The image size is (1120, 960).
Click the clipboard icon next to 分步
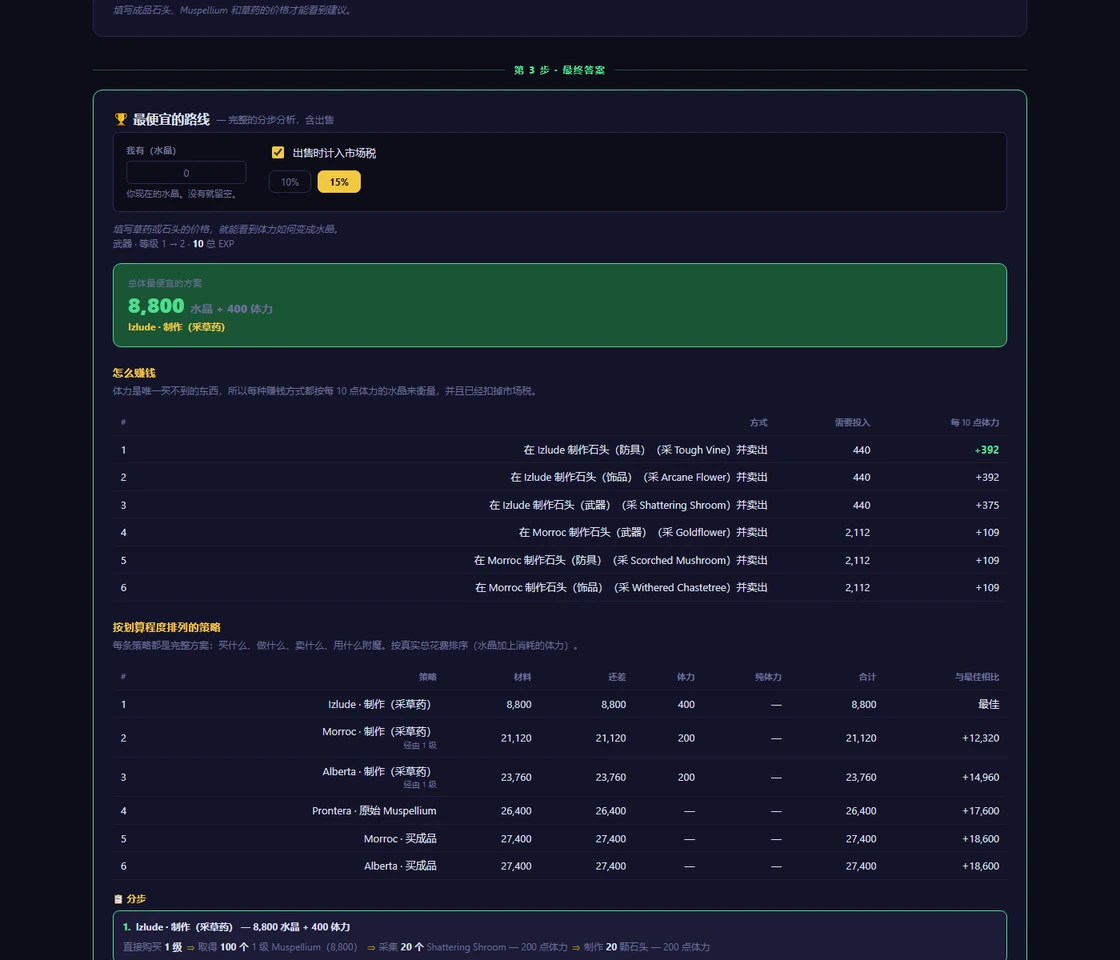click(x=118, y=899)
